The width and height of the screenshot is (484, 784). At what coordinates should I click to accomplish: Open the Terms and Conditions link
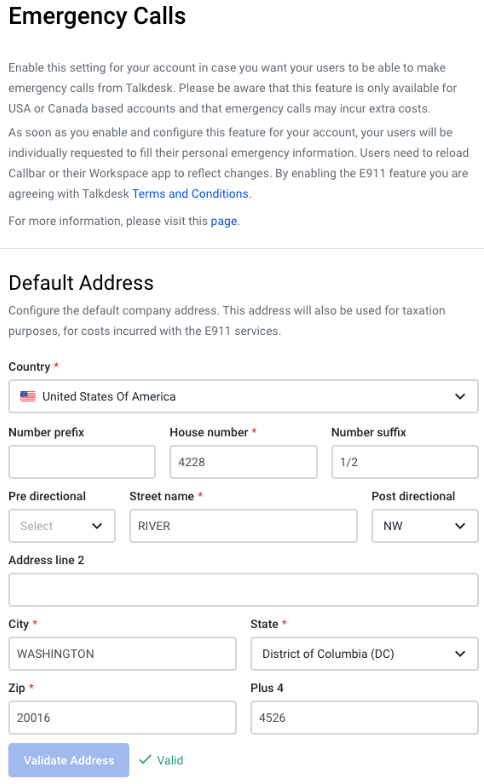pos(190,194)
